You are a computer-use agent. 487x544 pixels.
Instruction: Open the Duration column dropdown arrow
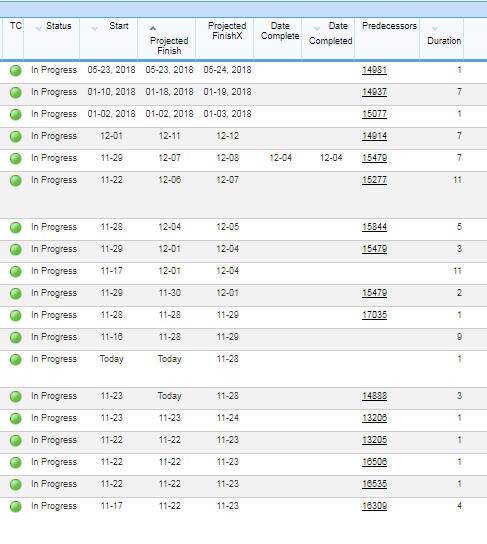click(x=435, y=29)
